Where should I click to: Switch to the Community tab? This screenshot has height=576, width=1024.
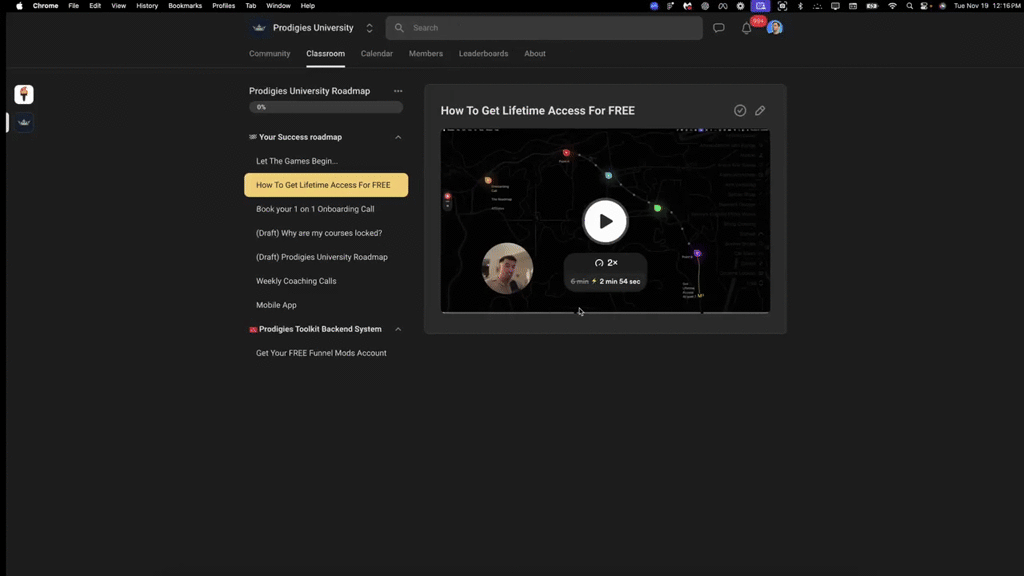point(269,54)
